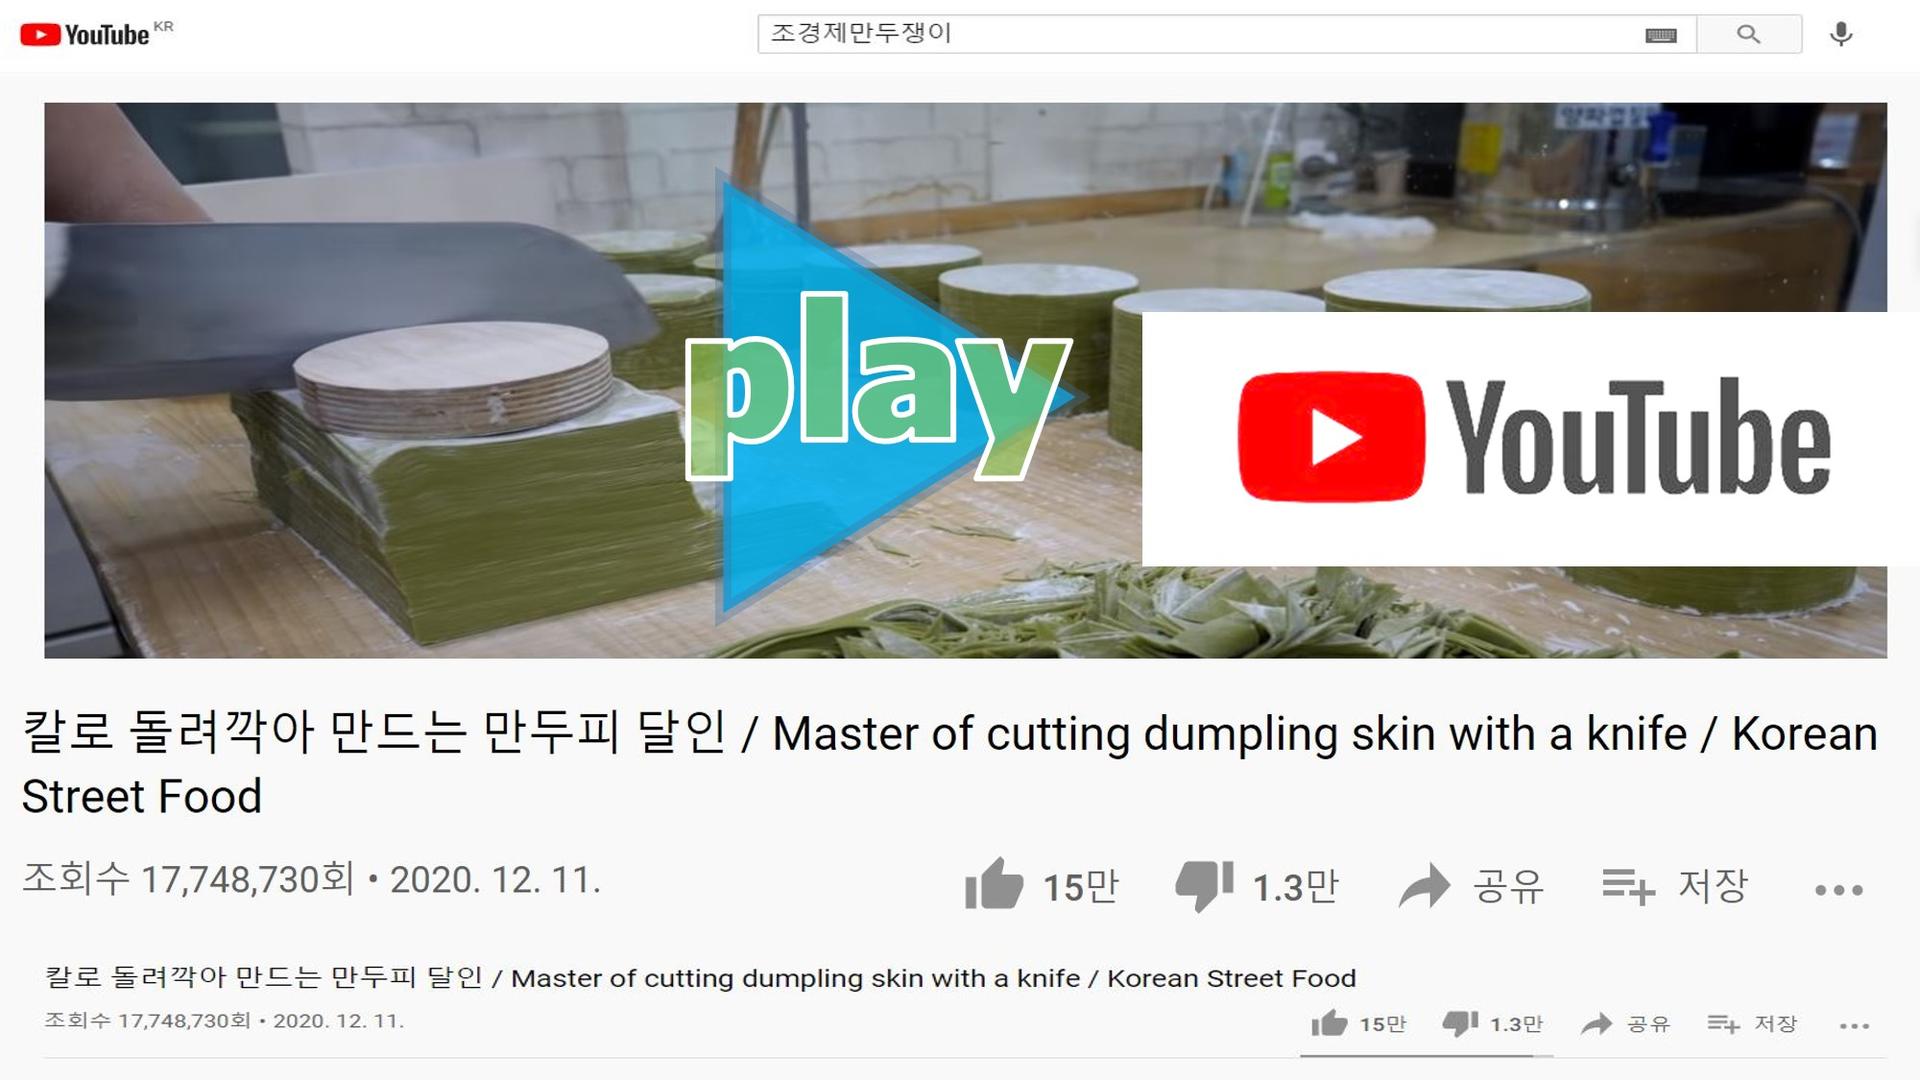Click the small 저장 save button
This screenshot has height=1080, width=1920.
pos(1752,1024)
